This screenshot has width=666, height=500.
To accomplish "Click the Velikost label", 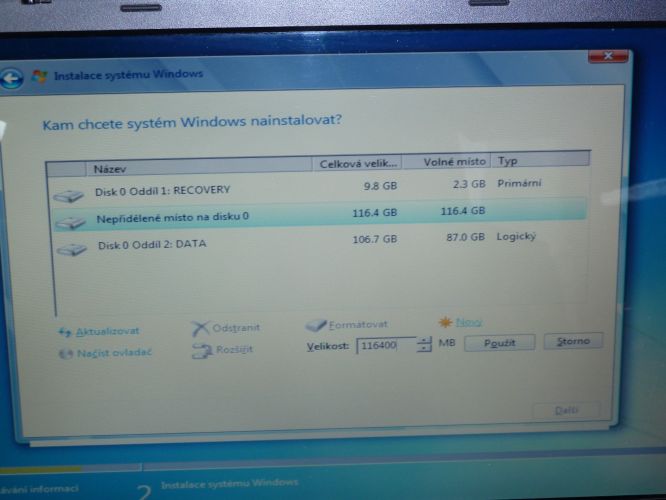I will click(x=327, y=347).
